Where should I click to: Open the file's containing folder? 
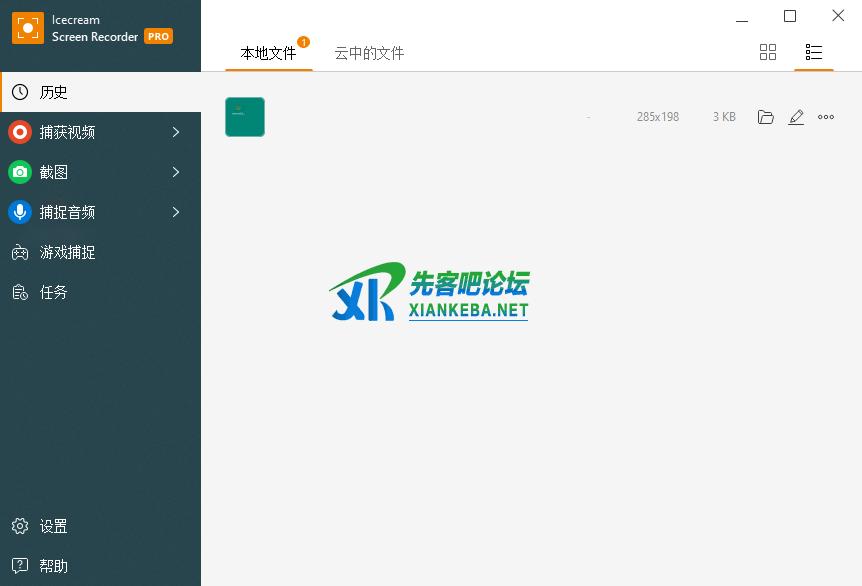[x=766, y=117]
